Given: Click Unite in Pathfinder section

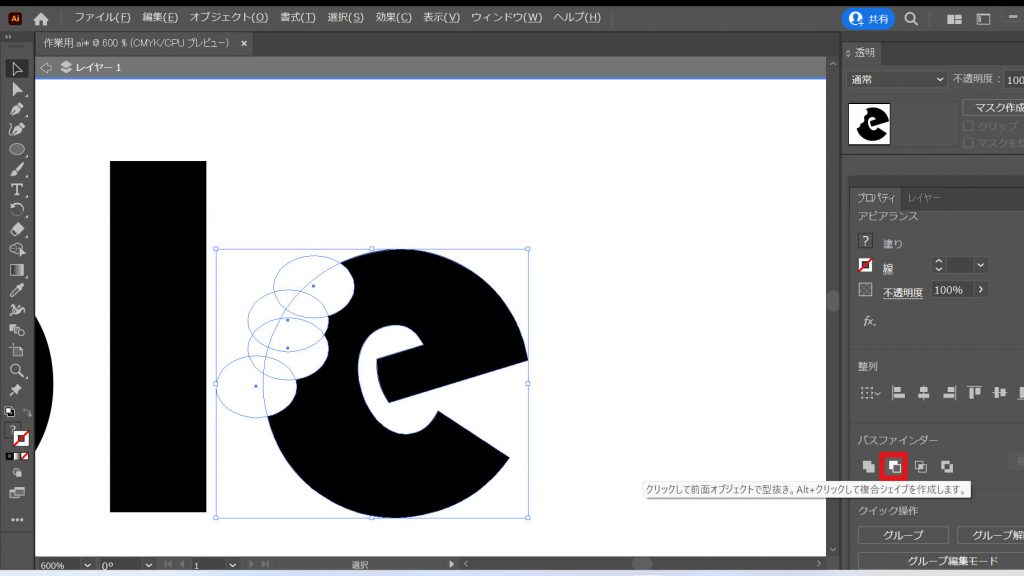Looking at the screenshot, I should [869, 466].
